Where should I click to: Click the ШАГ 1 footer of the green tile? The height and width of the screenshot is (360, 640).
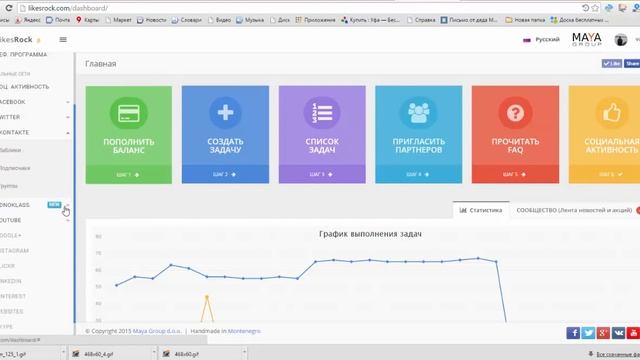tap(129, 174)
